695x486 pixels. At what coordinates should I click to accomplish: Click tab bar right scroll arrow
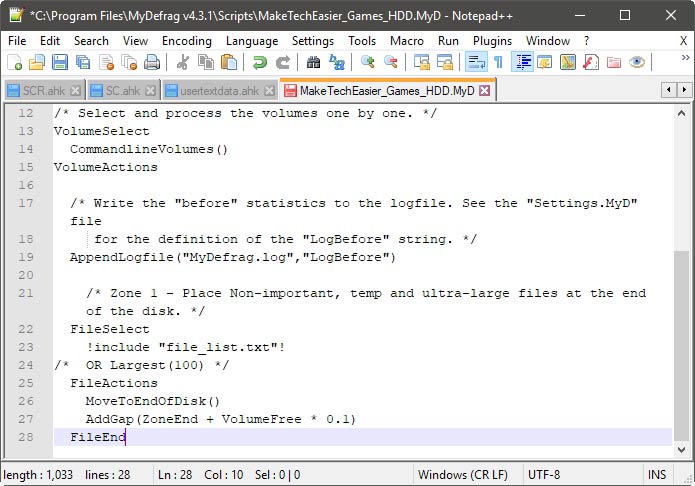[684, 90]
